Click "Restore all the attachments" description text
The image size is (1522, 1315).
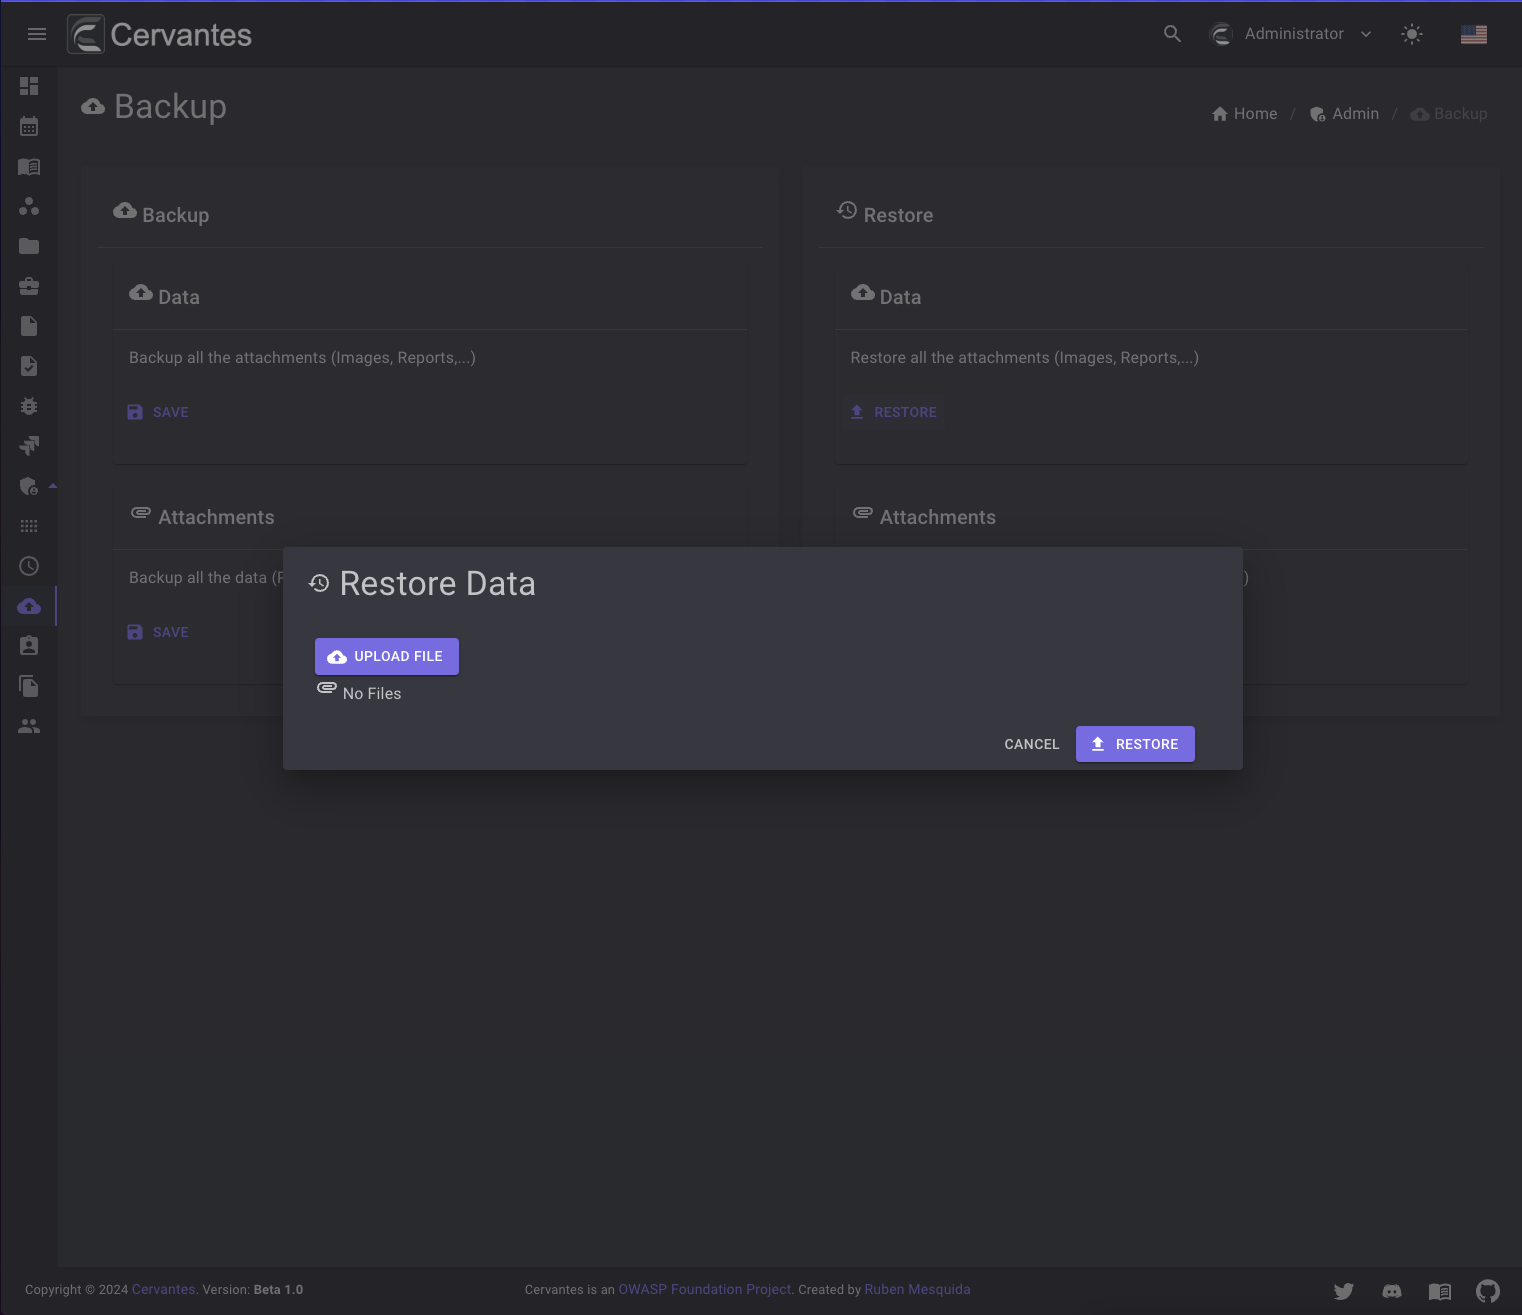1024,357
